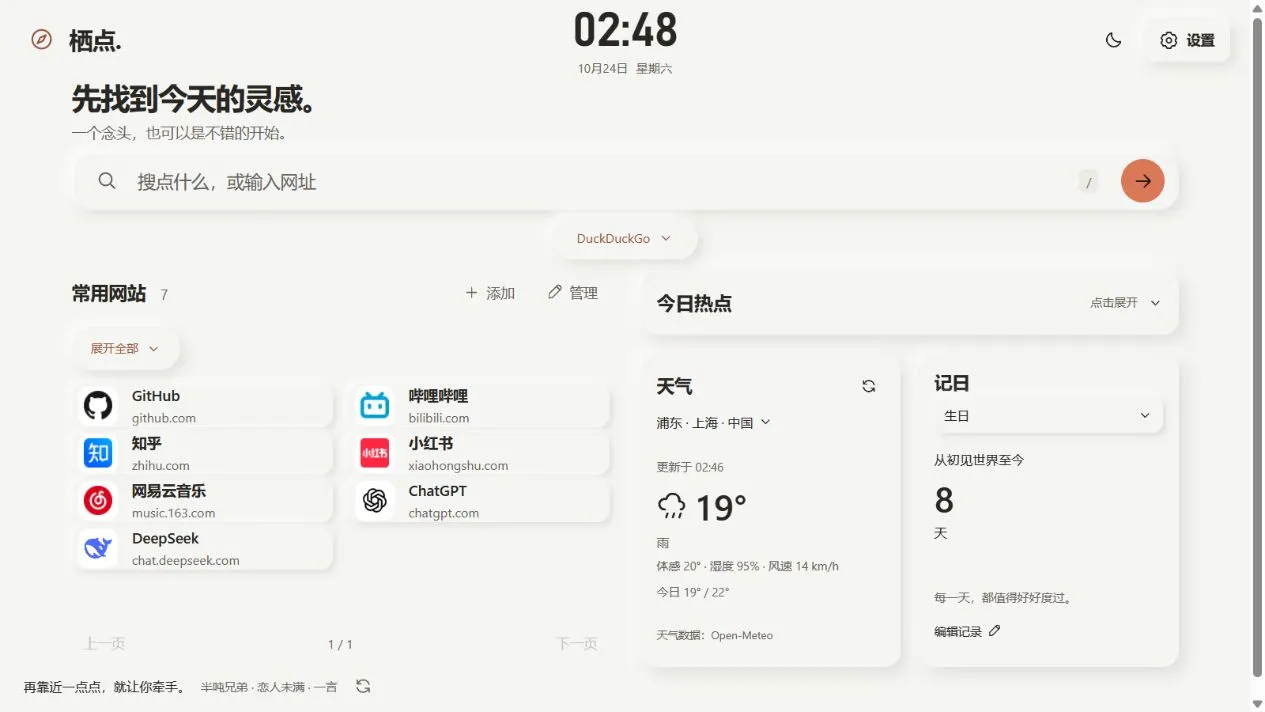Click github.com link text
The width and height of the screenshot is (1265, 712).
(164, 418)
